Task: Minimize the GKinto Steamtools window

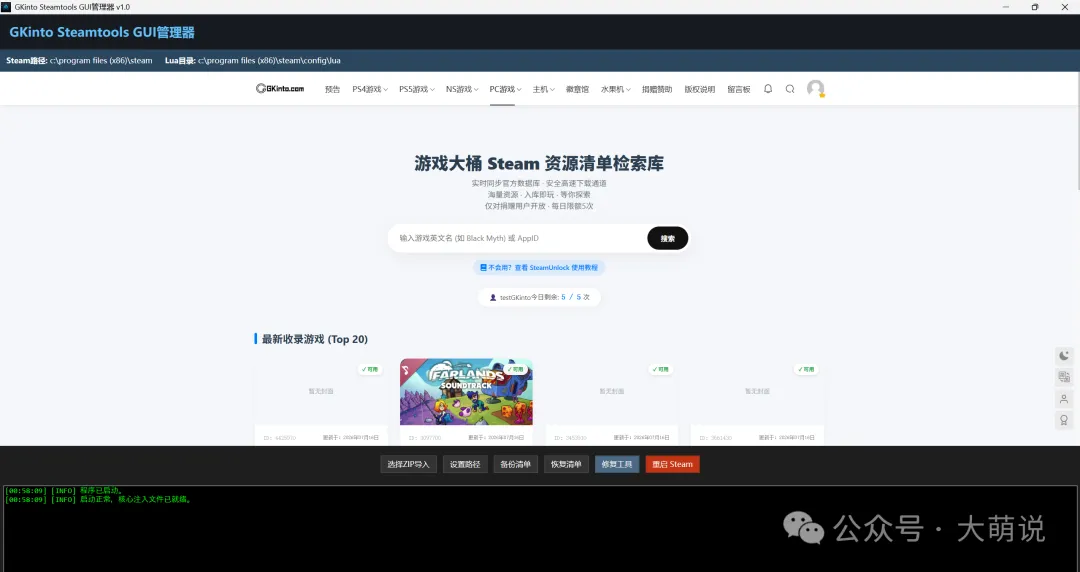Action: 1006,7
